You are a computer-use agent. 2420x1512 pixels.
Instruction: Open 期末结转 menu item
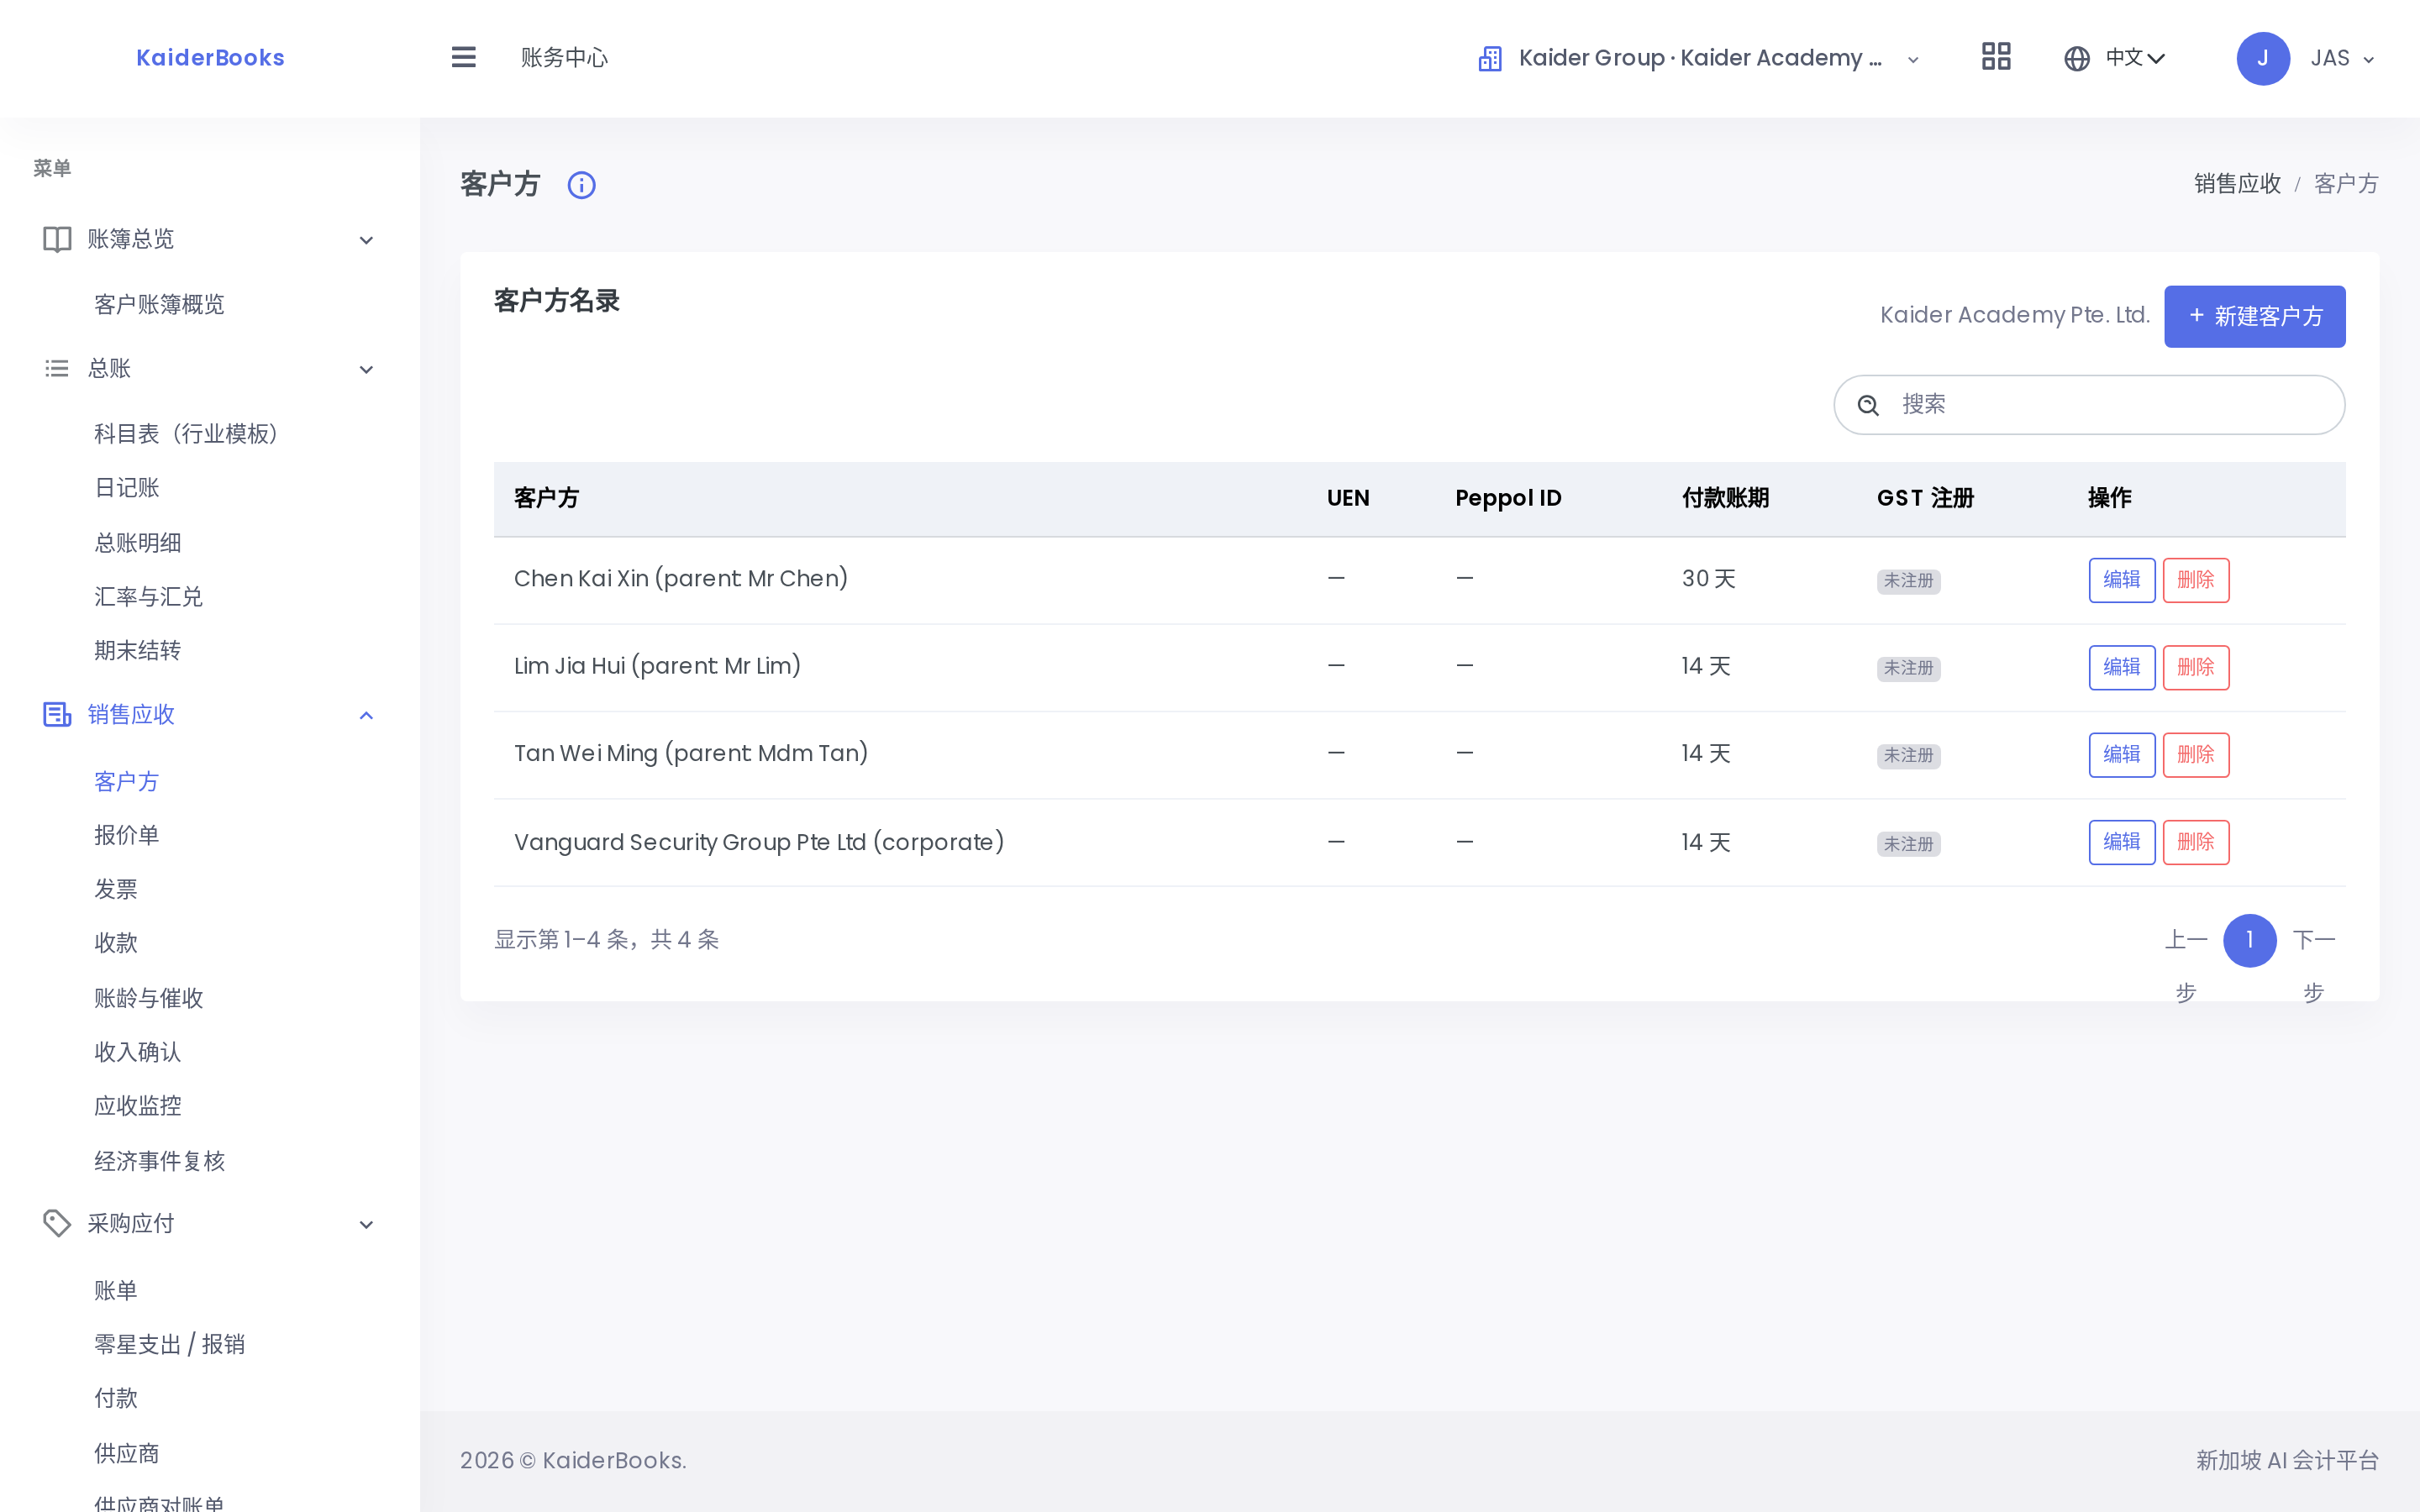[x=137, y=651]
